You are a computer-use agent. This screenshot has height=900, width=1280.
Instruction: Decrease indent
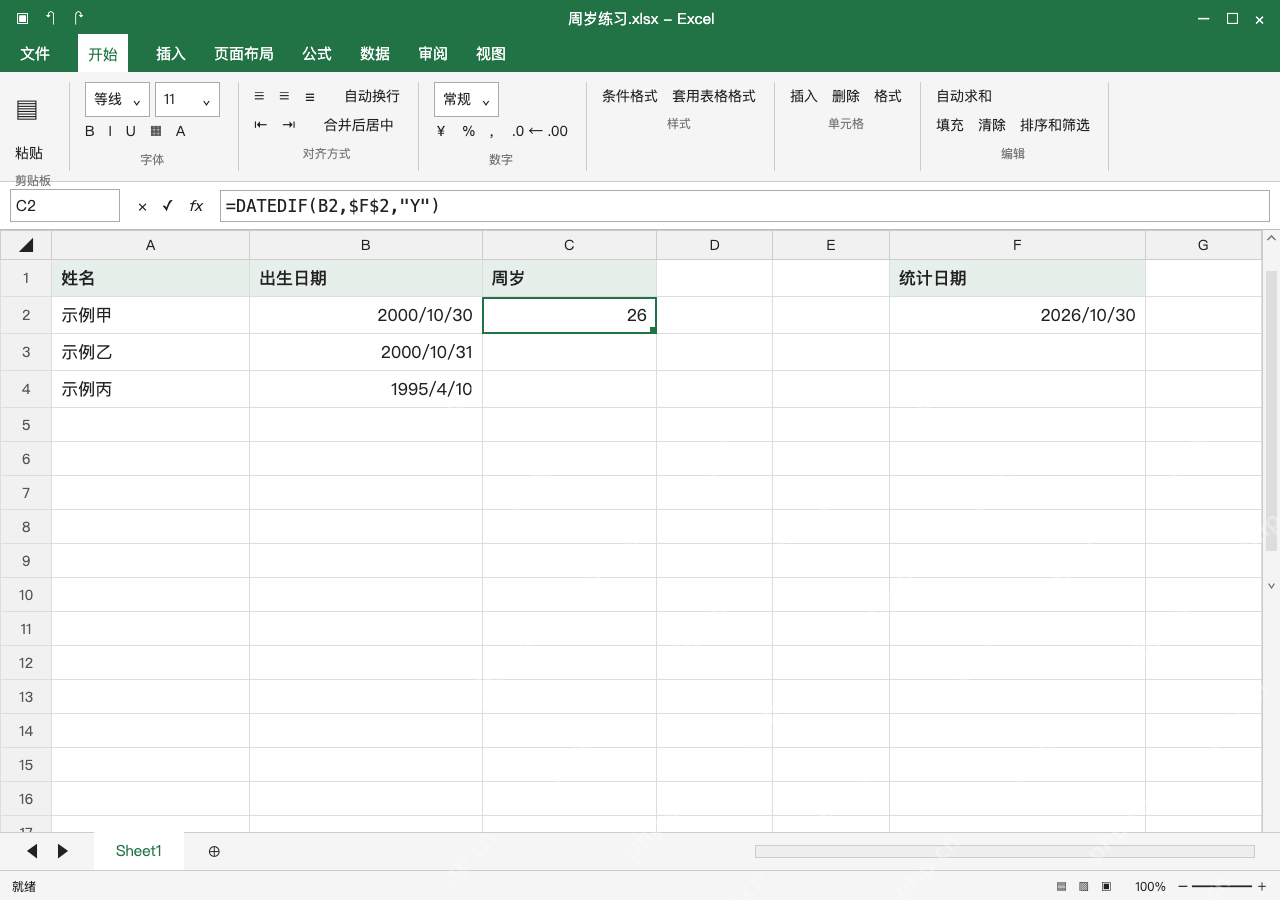coord(261,125)
